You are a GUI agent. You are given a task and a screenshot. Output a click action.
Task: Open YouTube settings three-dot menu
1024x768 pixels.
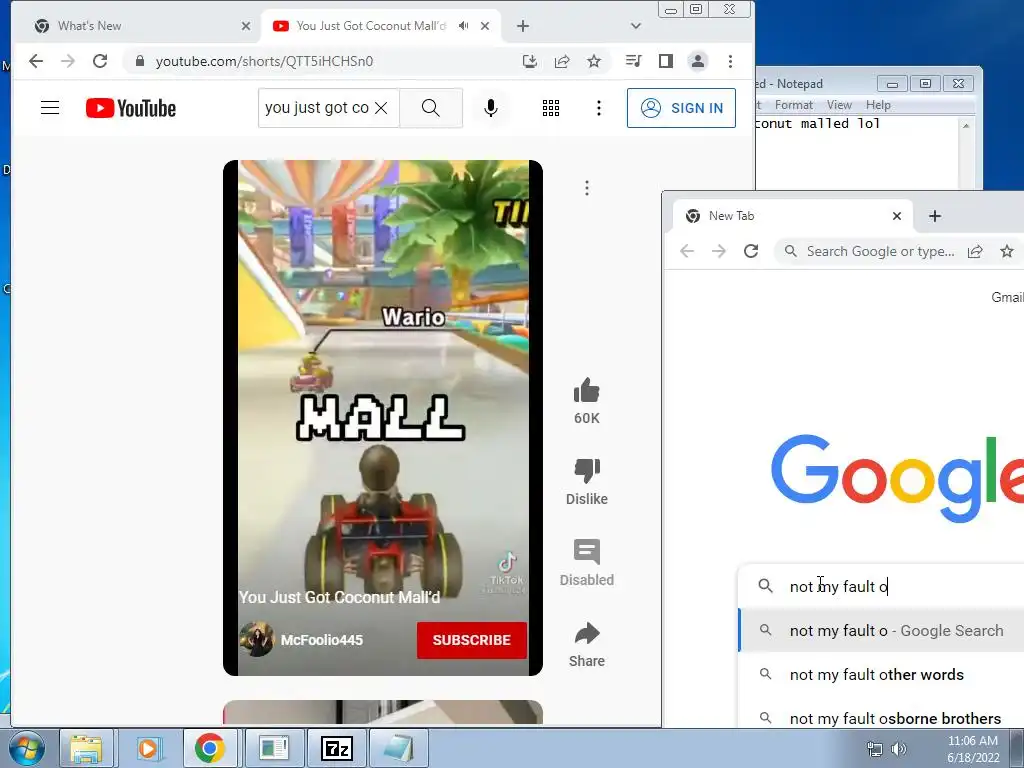point(599,108)
